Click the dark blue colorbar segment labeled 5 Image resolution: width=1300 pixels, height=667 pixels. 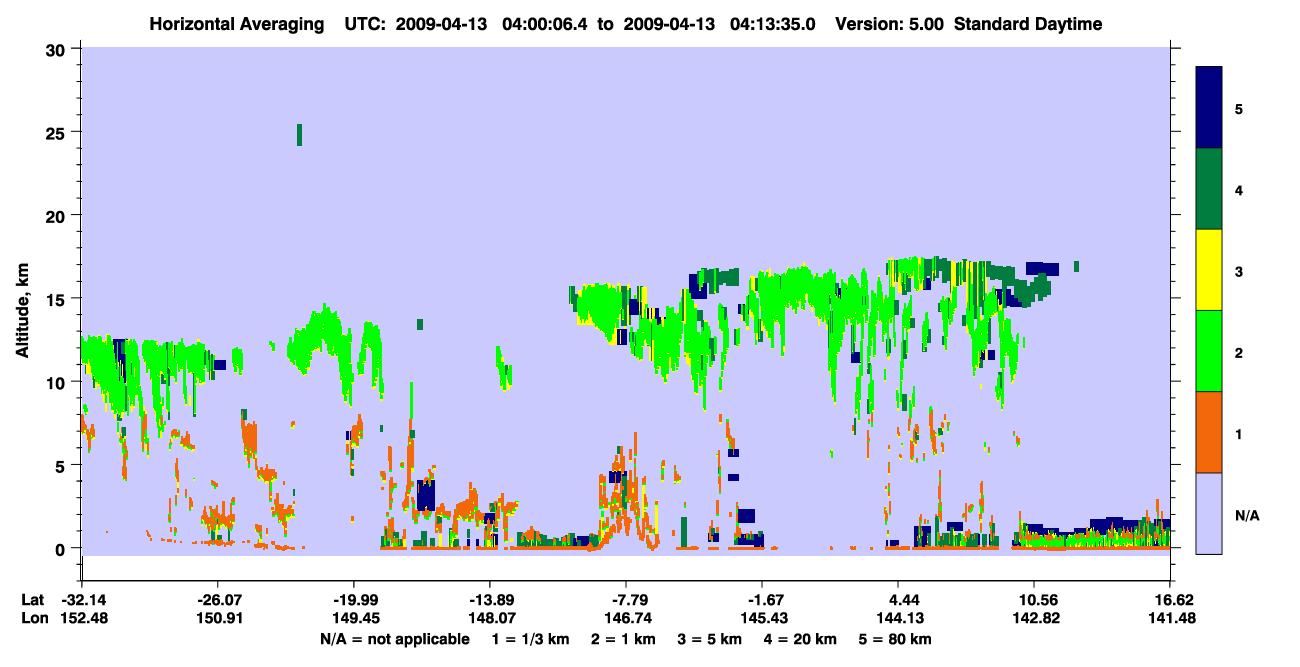click(1209, 108)
